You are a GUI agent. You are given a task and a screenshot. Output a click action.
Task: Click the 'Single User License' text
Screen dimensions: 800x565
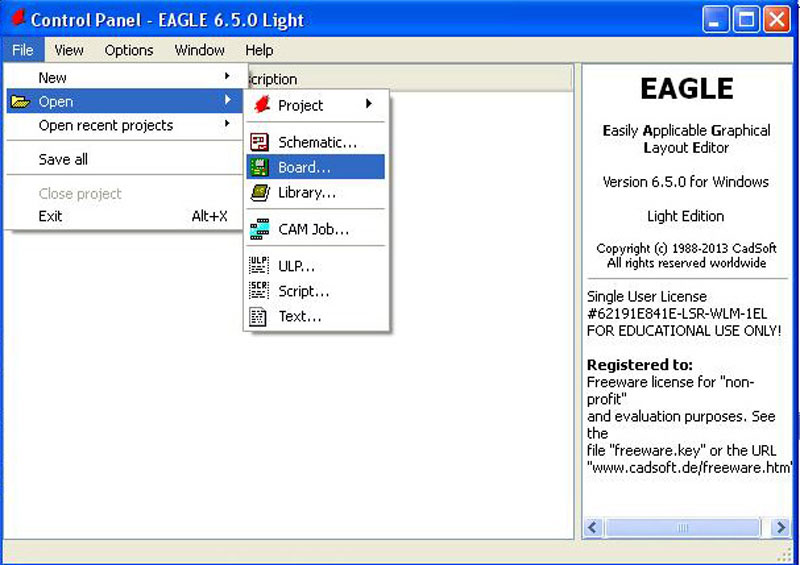pyautogui.click(x=646, y=297)
